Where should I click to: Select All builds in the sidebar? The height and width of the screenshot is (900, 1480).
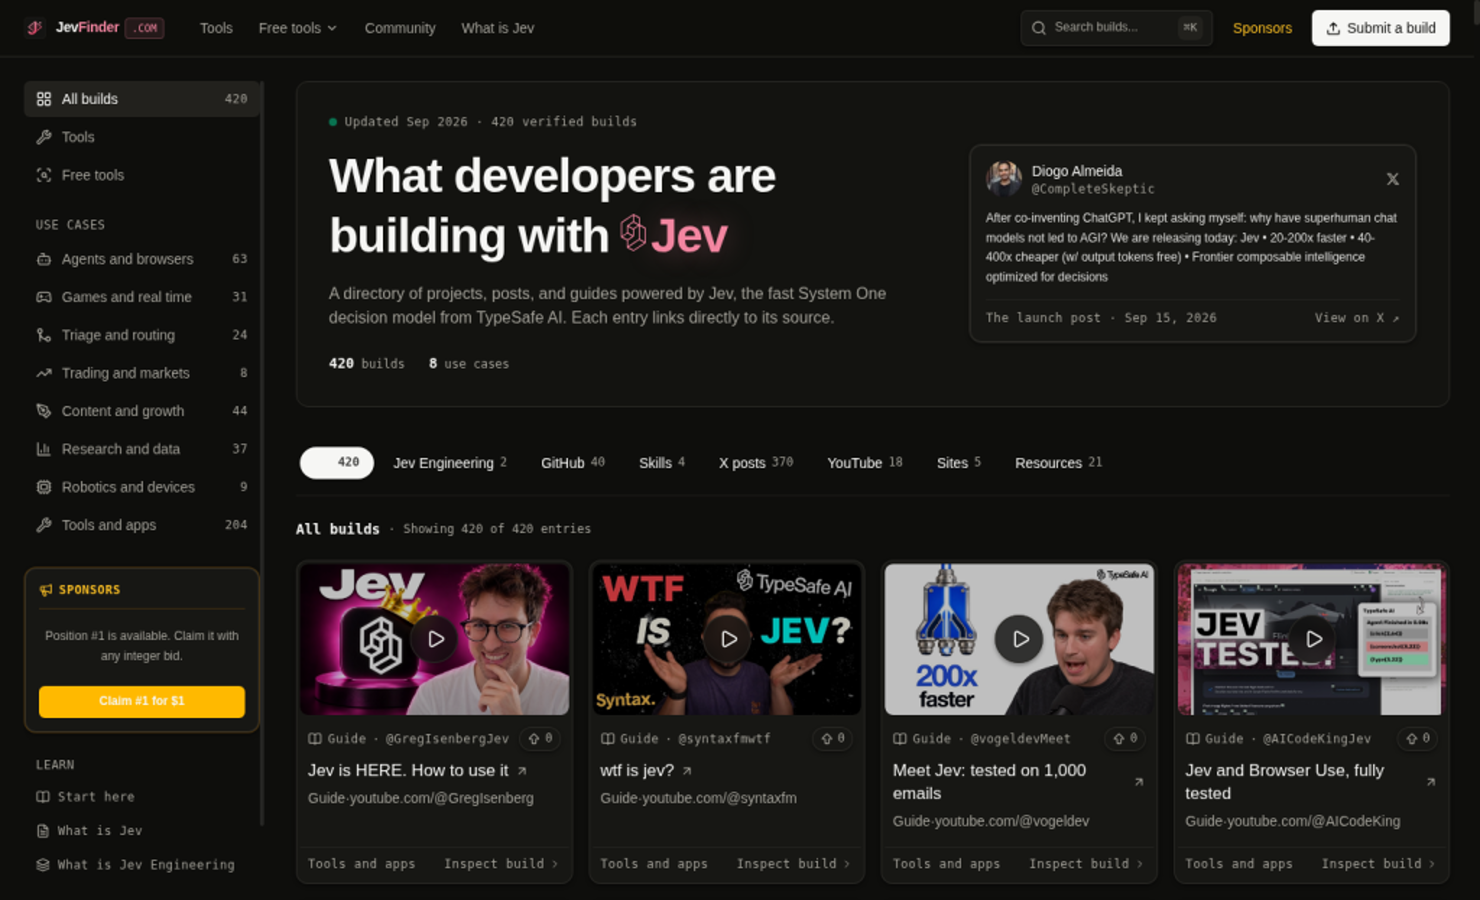click(142, 99)
